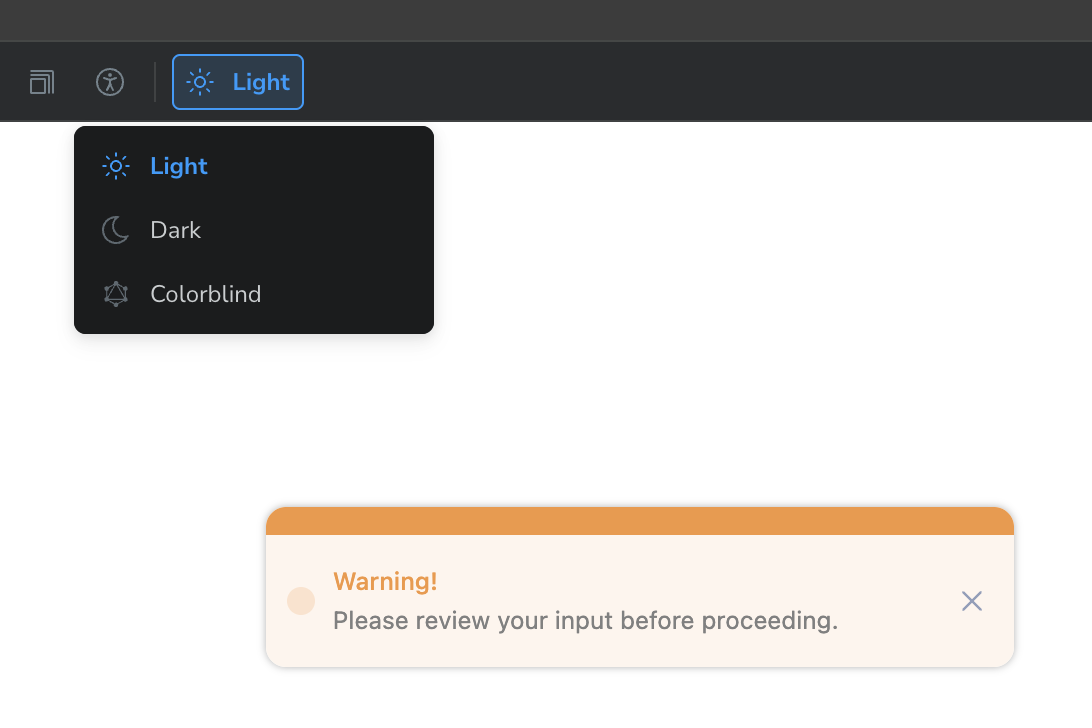Click the dark title bar at top
The image size is (1092, 728).
pyautogui.click(x=546, y=20)
